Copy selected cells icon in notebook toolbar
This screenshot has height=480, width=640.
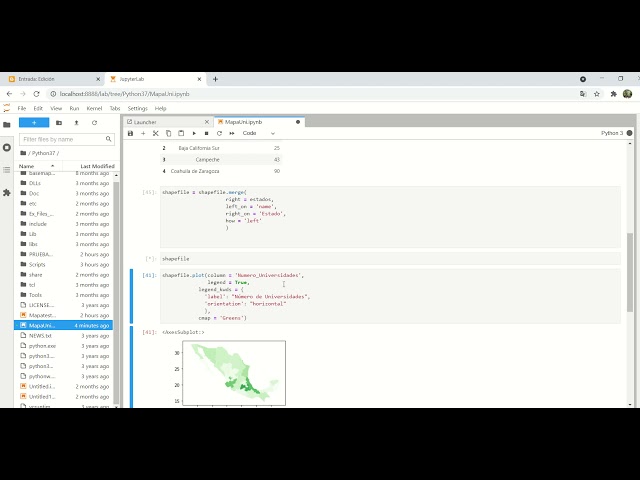click(x=168, y=133)
